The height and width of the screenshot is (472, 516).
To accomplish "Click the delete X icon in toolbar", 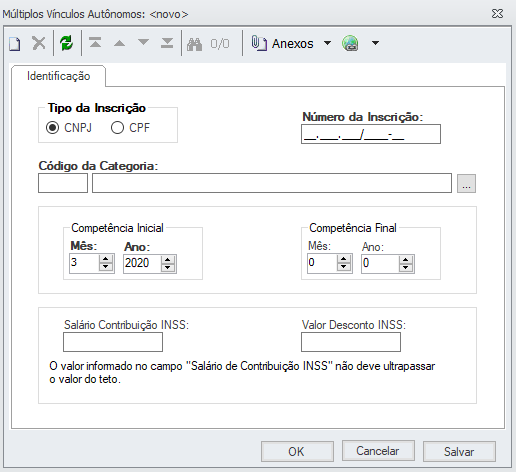I will tap(39, 43).
